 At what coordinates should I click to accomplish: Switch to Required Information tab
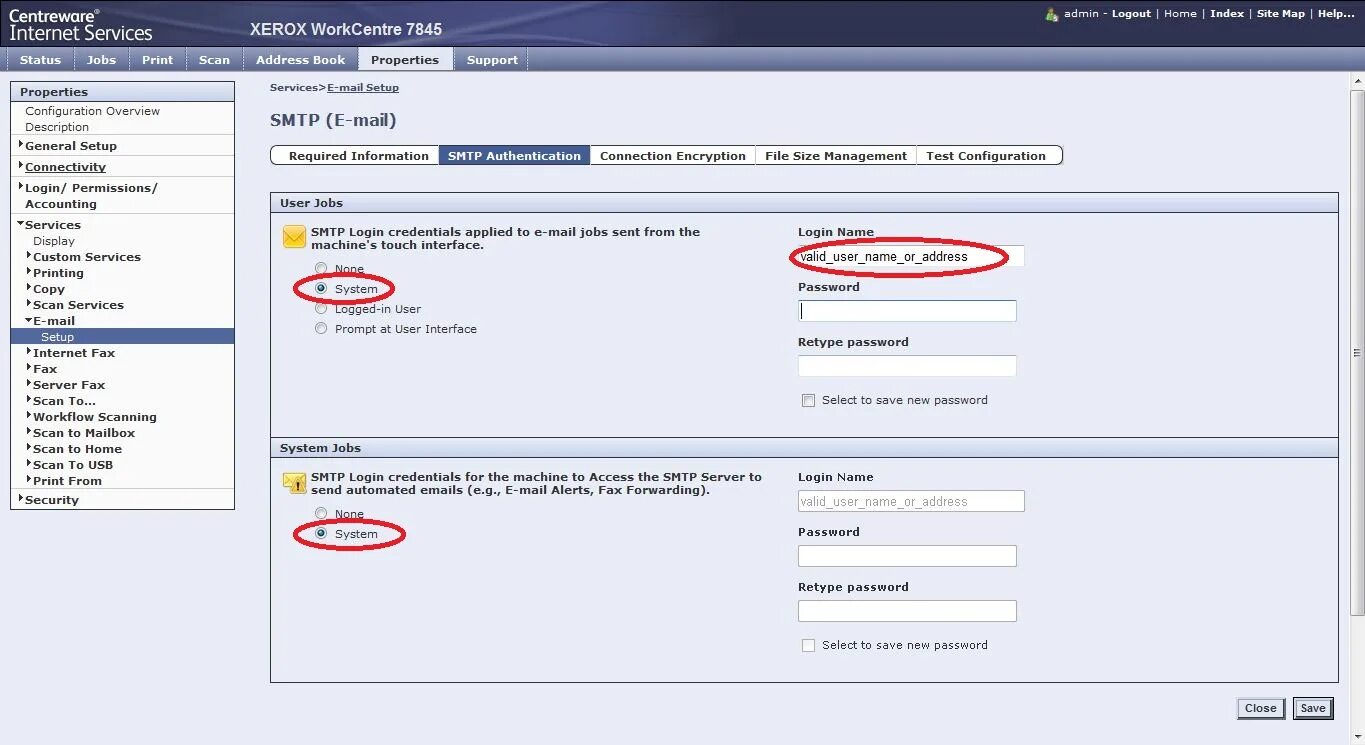tap(355, 156)
